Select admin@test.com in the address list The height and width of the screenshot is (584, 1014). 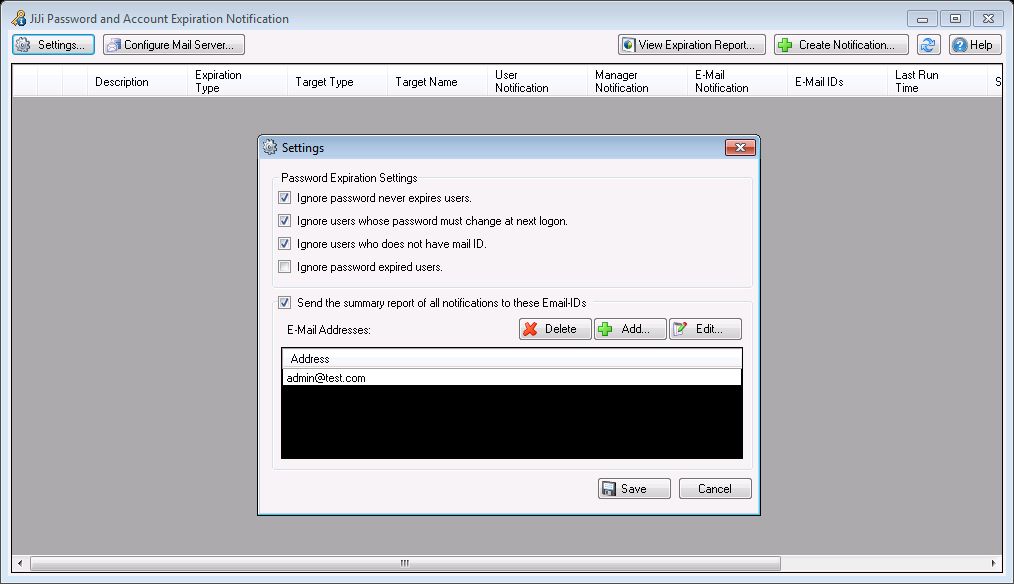[327, 378]
